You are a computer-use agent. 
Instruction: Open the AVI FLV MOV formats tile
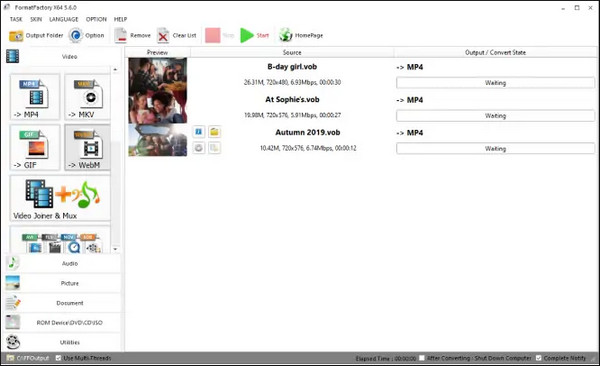point(60,240)
